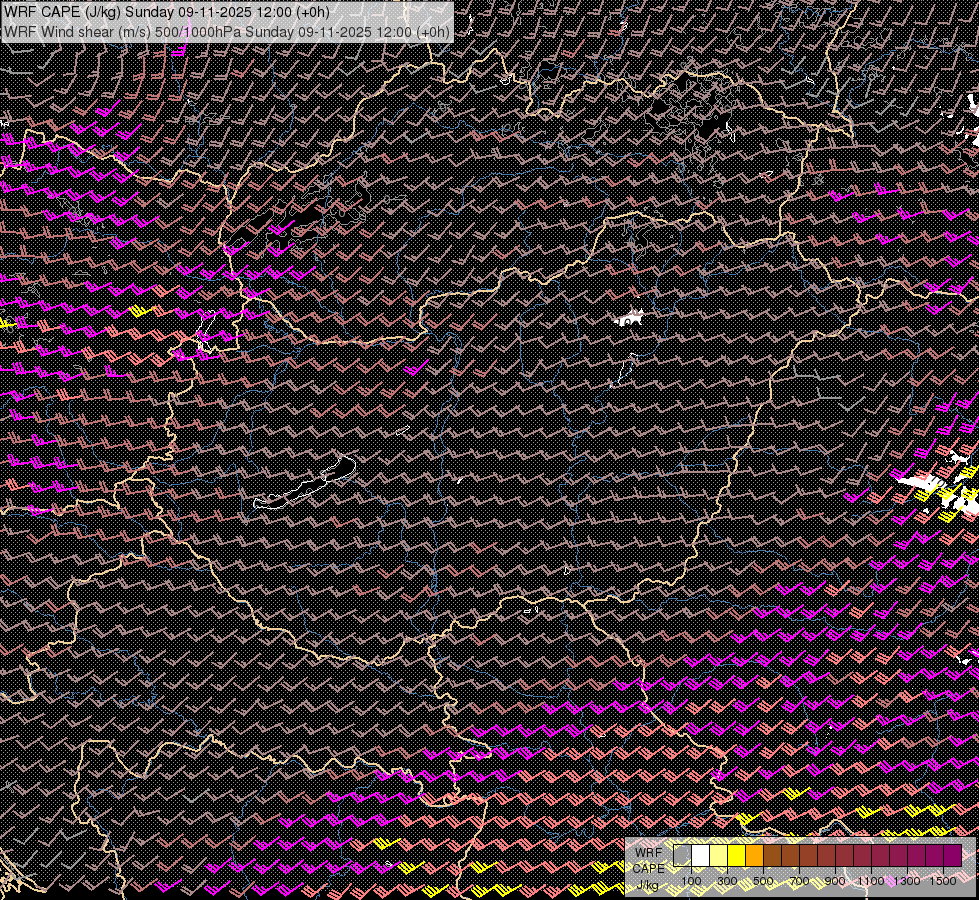The image size is (979, 900).
Task: Click the WRF Wind shear title line
Action: [227, 32]
